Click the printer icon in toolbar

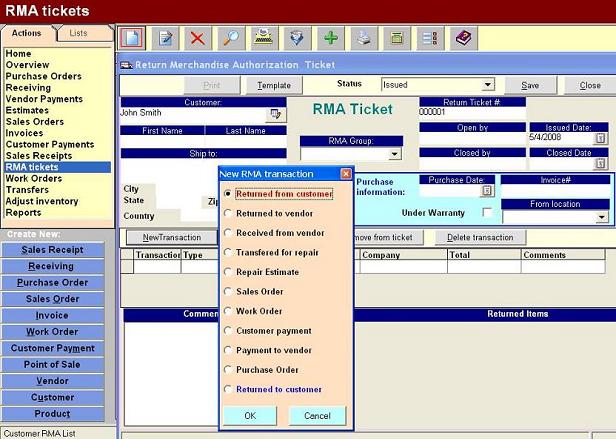coord(365,38)
